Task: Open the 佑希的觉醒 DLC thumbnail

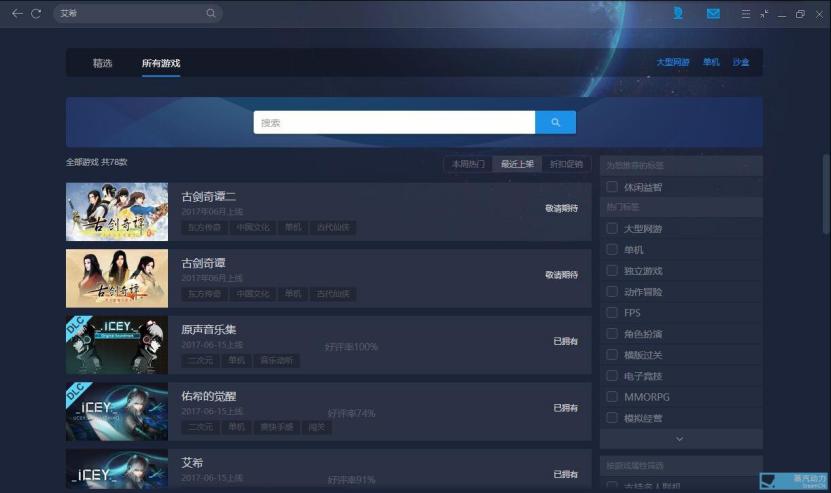Action: pos(117,411)
